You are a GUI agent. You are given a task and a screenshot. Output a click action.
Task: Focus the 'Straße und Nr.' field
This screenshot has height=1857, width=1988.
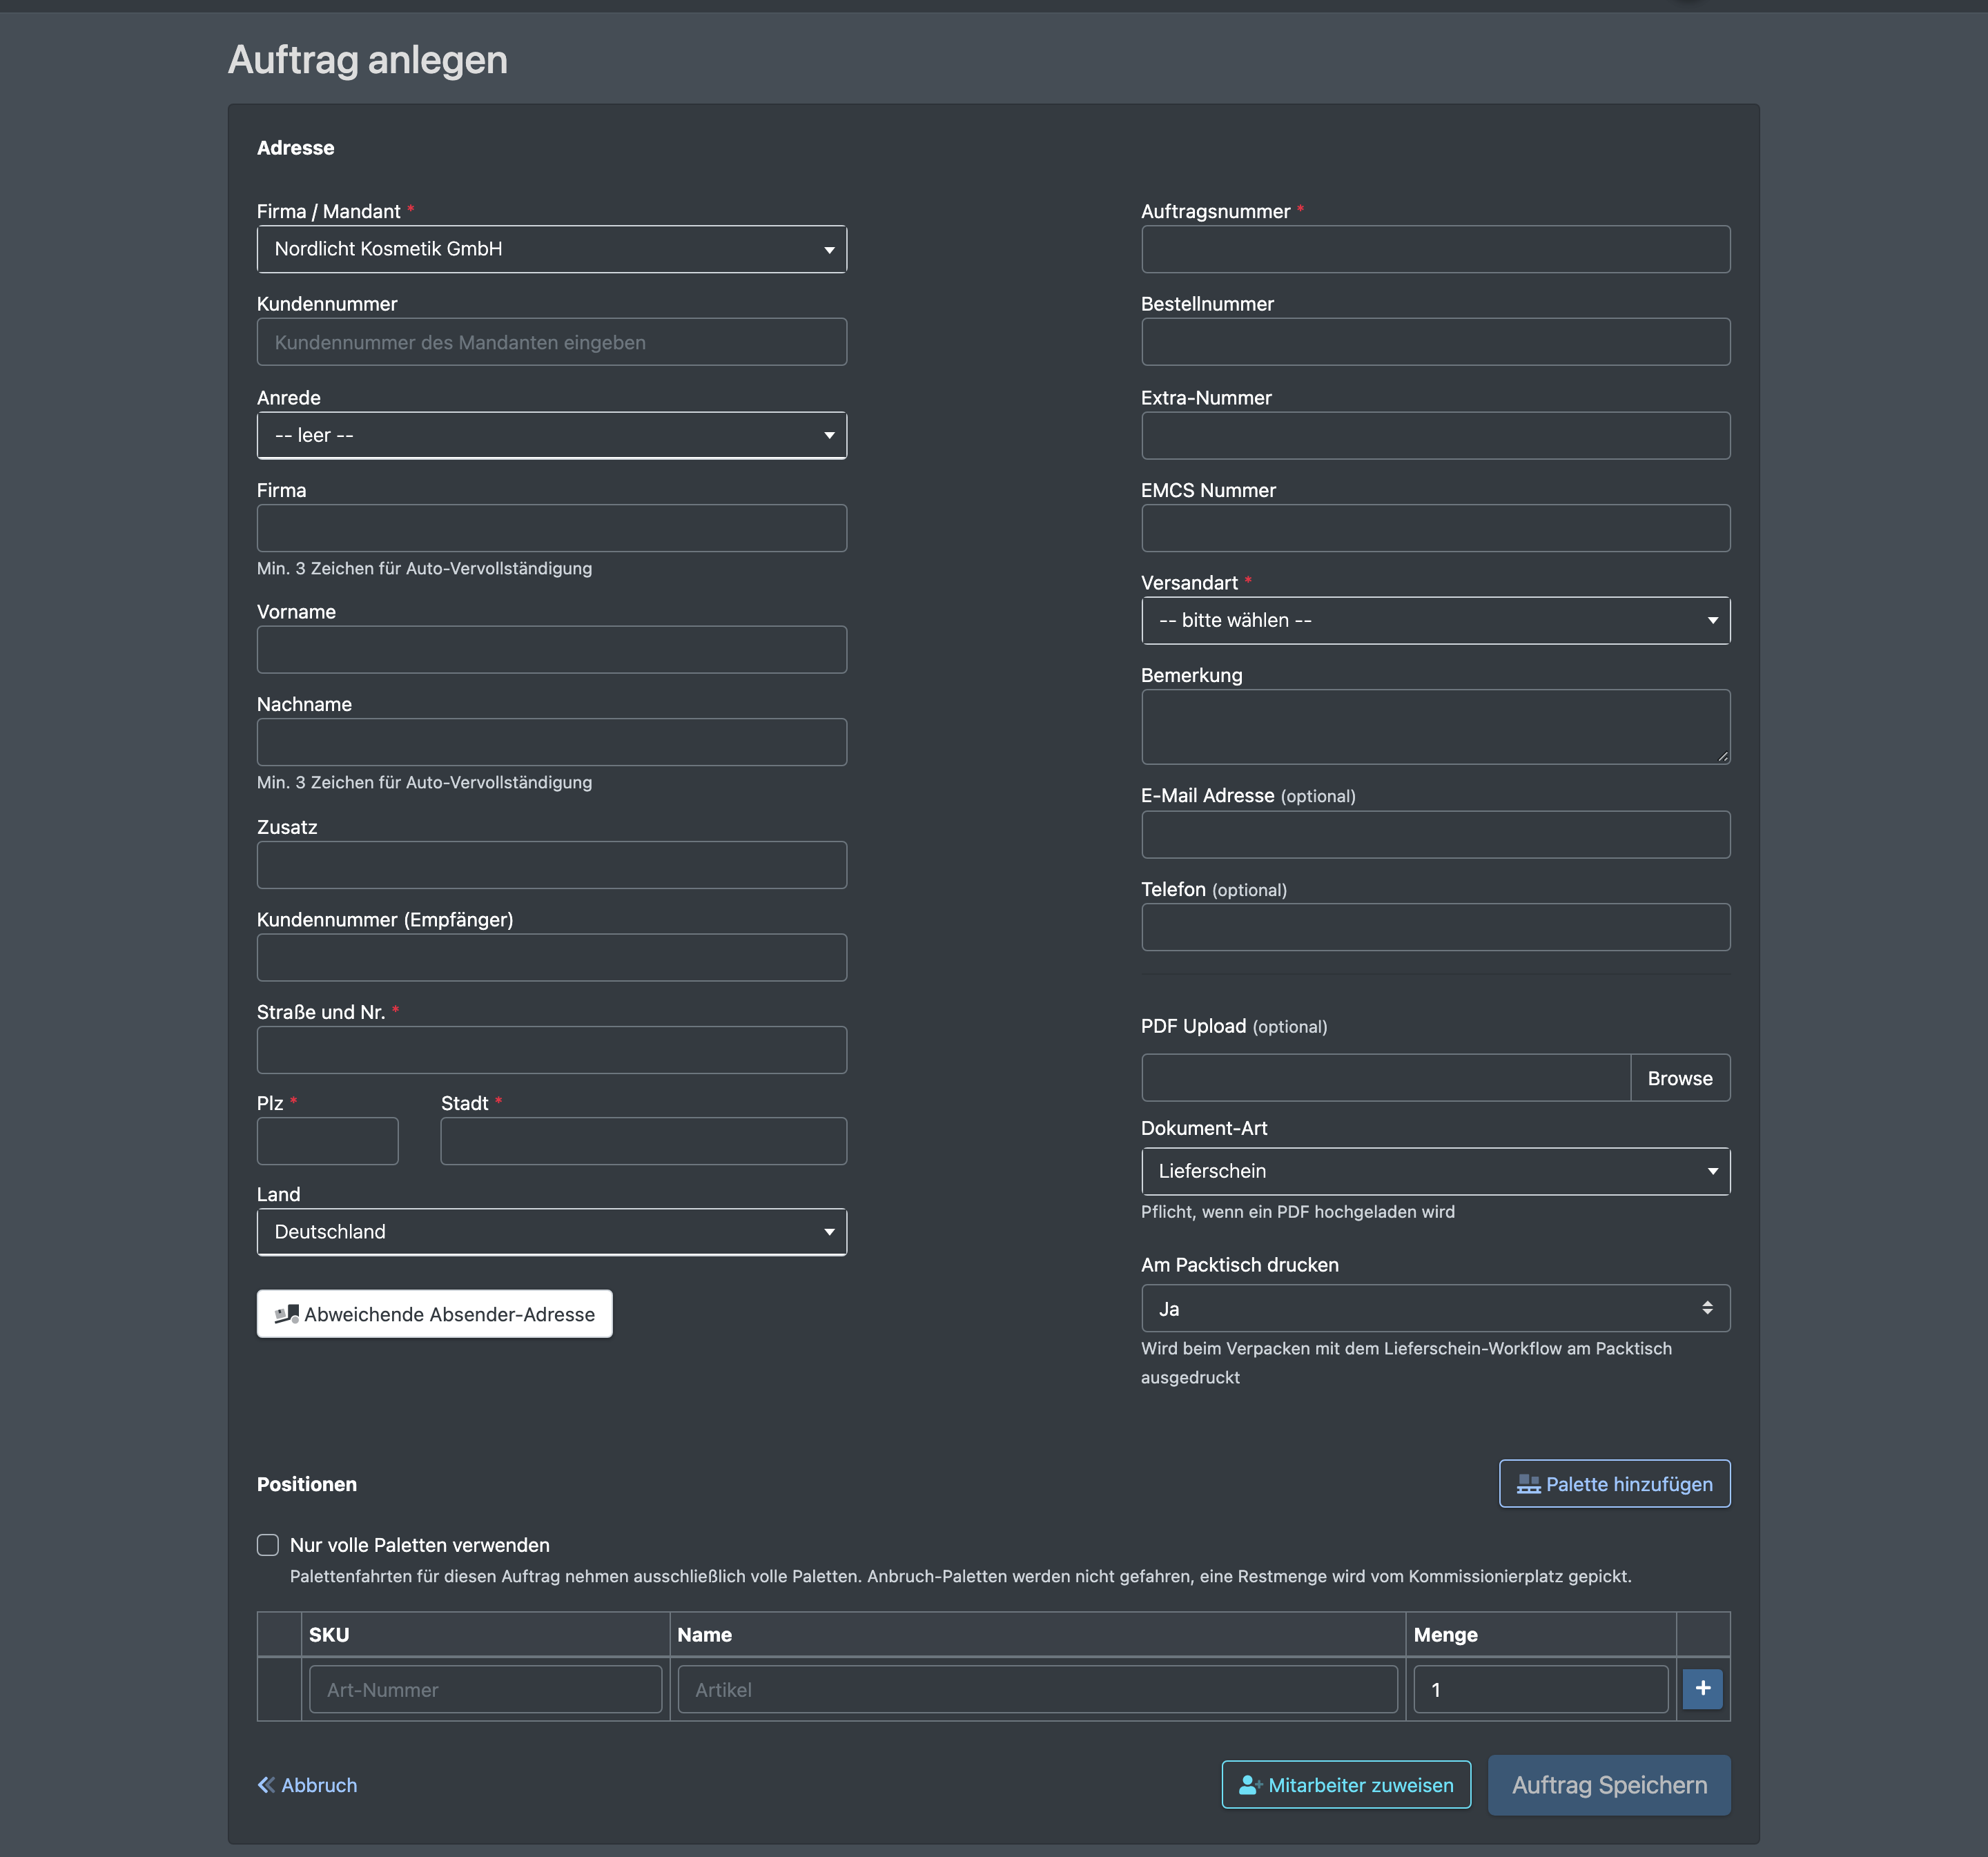tap(552, 1050)
